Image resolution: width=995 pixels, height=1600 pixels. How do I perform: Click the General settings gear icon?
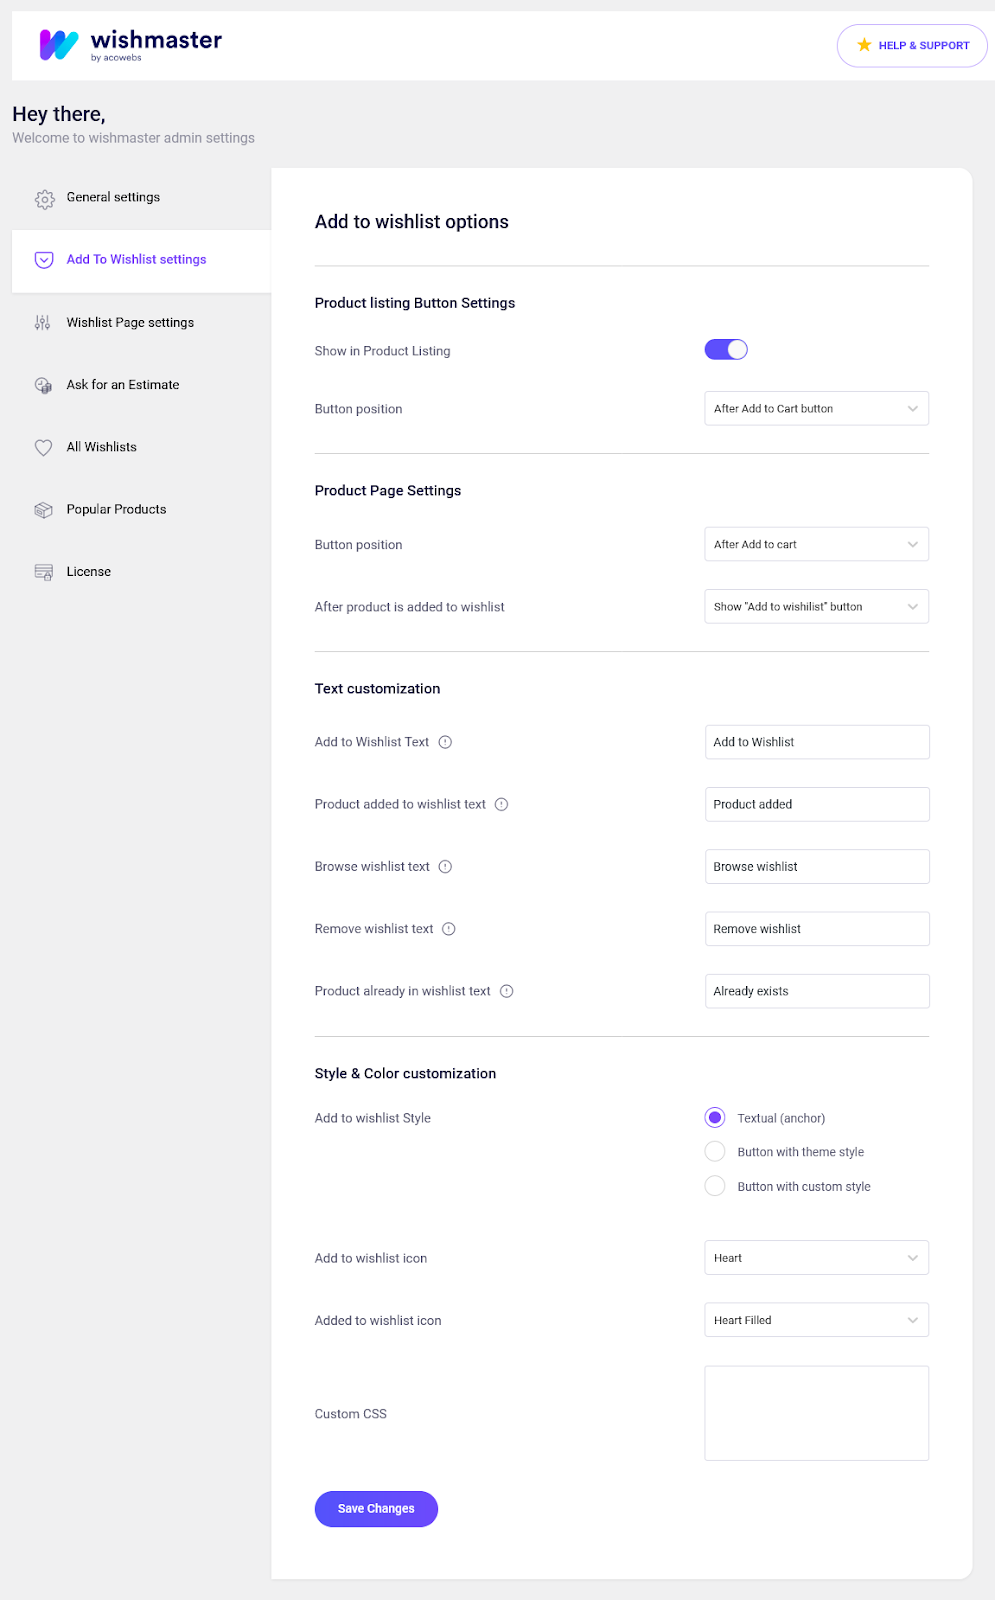[x=44, y=199]
